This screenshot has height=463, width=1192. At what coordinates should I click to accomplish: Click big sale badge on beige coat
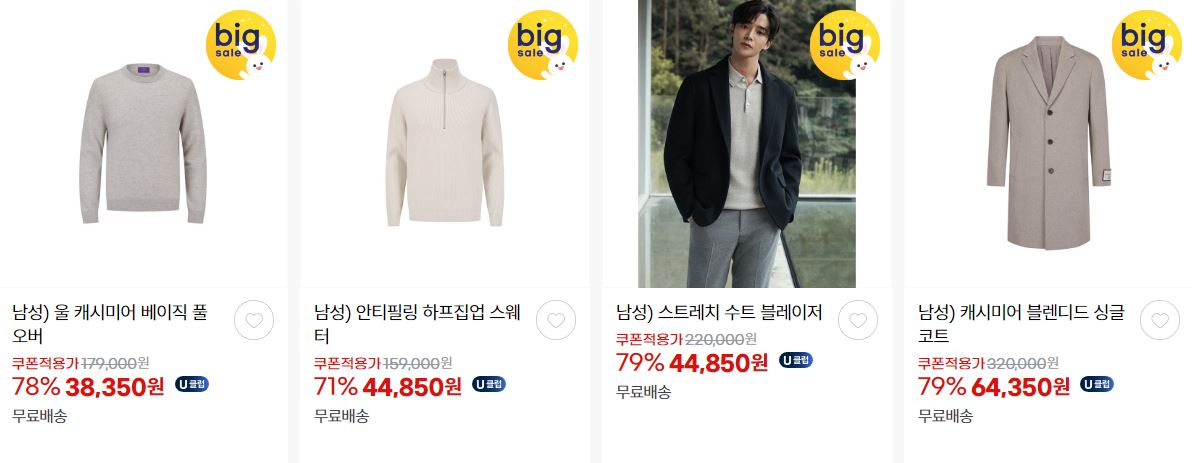1146,45
